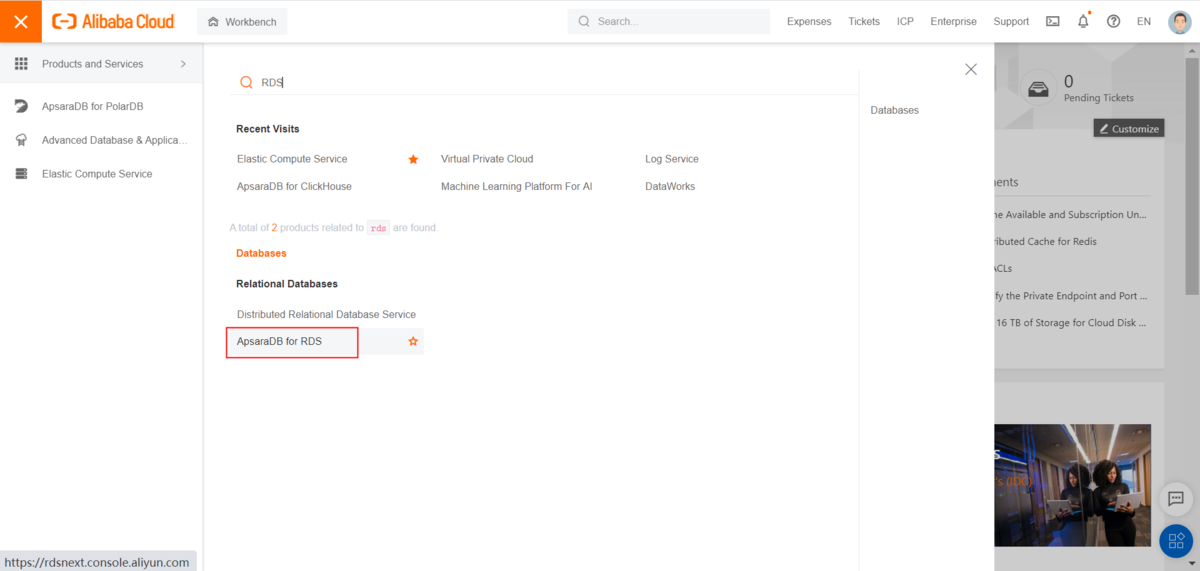Screen dimensions: 1200x571
Task: Open the Support menu
Action: (x=1011, y=21)
